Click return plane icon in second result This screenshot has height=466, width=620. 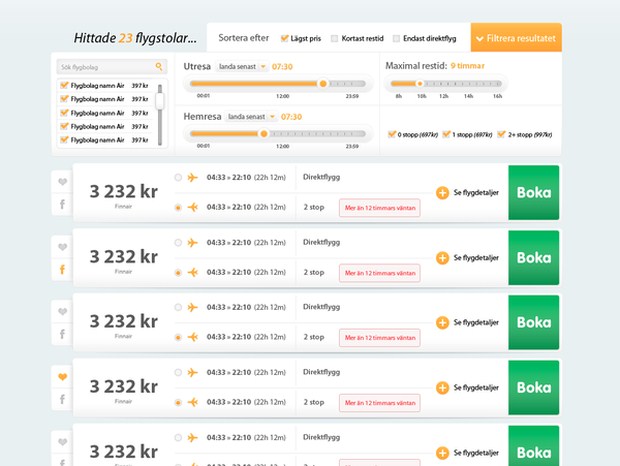coord(193,272)
